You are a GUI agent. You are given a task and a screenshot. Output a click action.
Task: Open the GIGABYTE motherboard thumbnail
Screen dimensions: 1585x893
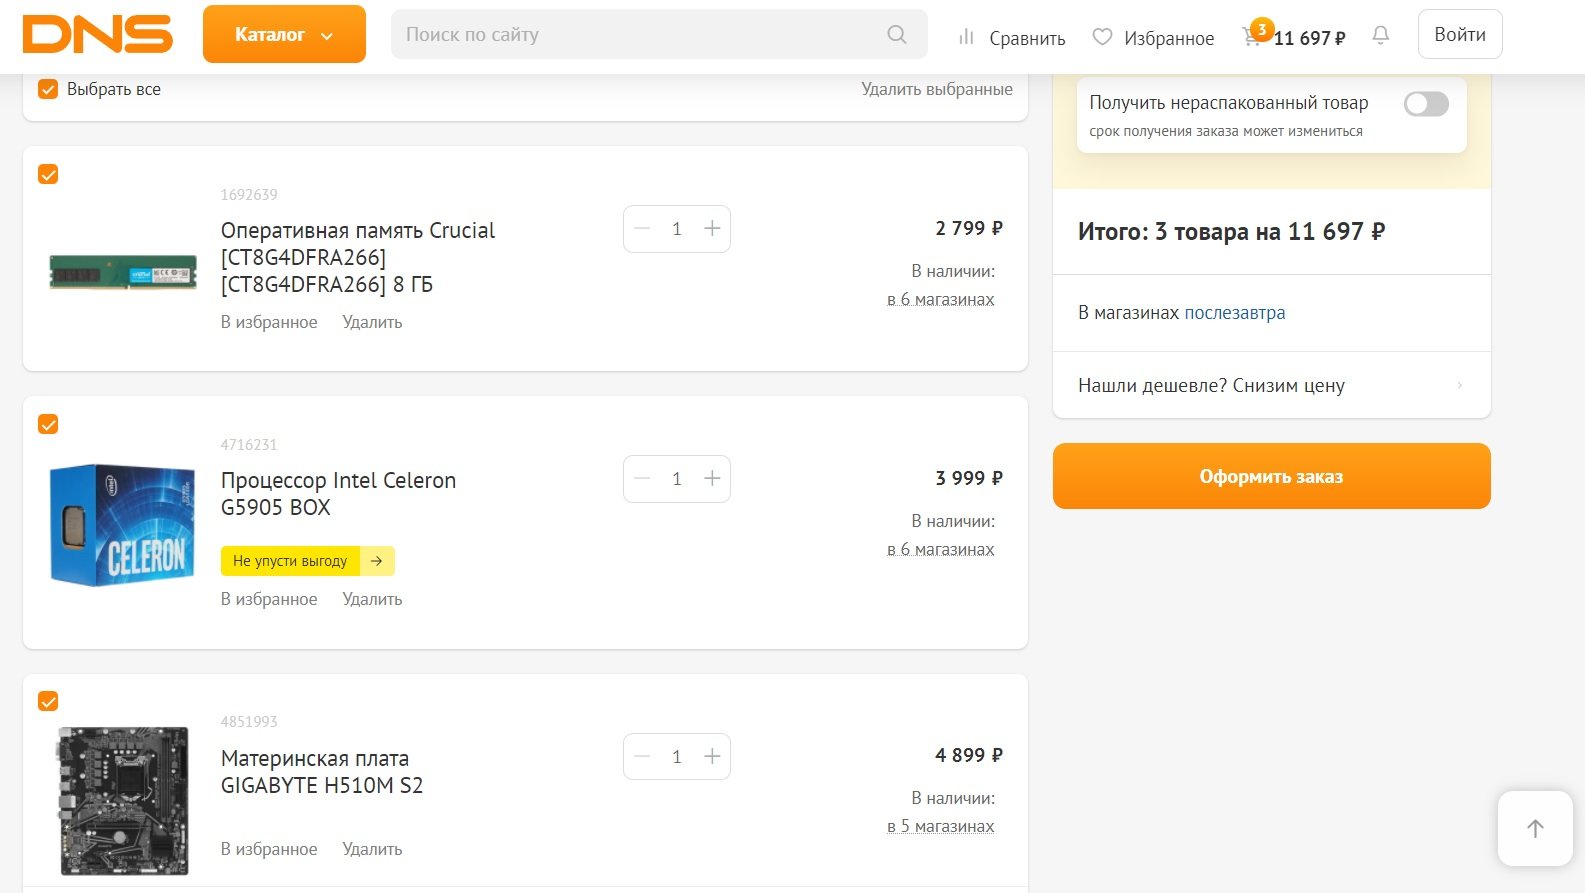click(123, 801)
